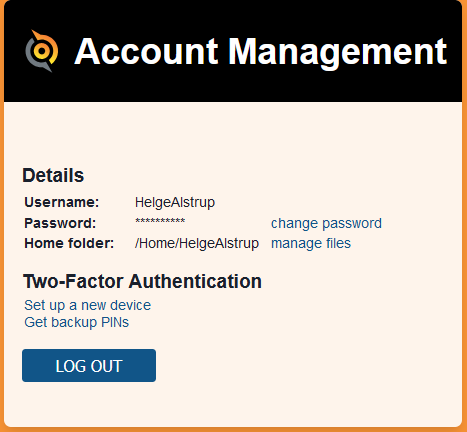Click the word Account in the header
The width and height of the screenshot is (467, 432).
146,52
